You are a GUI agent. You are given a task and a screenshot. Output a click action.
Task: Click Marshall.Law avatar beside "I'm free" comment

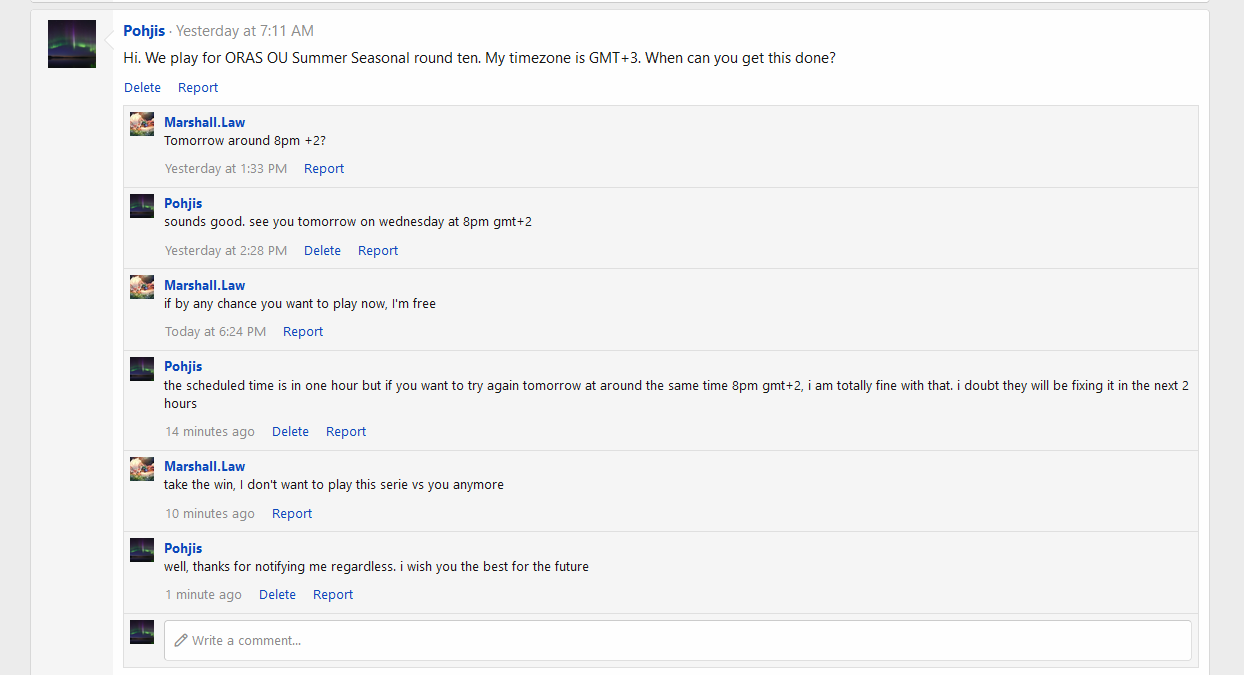click(142, 287)
